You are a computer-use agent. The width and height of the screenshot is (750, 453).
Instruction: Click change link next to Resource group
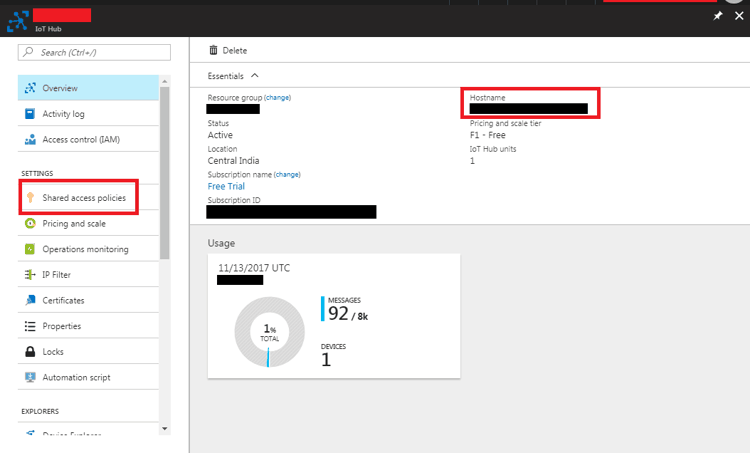pyautogui.click(x=277, y=98)
